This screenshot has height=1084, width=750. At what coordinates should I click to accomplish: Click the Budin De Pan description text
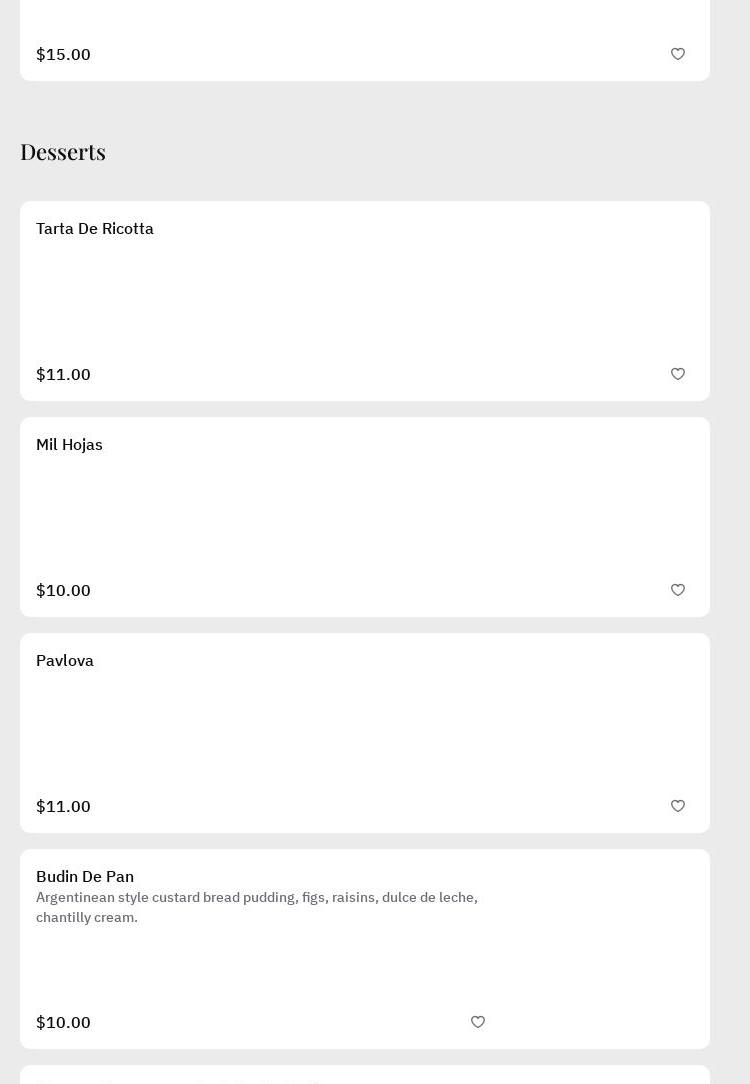pos(257,908)
